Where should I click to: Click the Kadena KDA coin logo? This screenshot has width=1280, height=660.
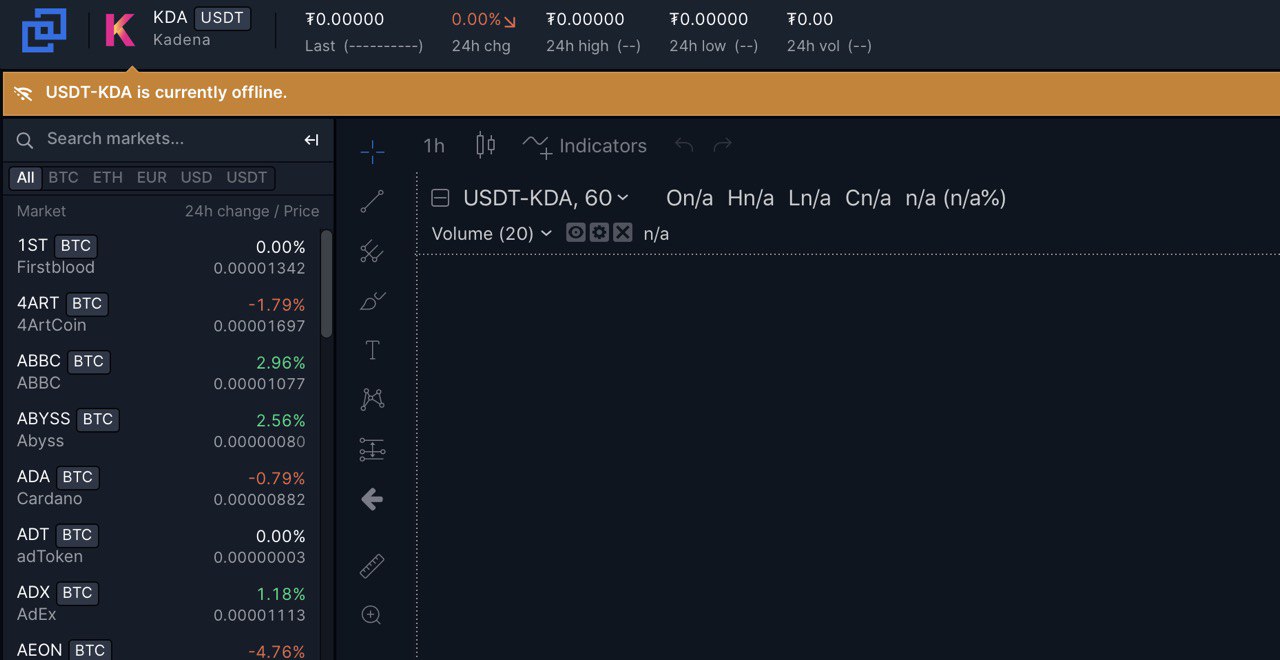120,30
